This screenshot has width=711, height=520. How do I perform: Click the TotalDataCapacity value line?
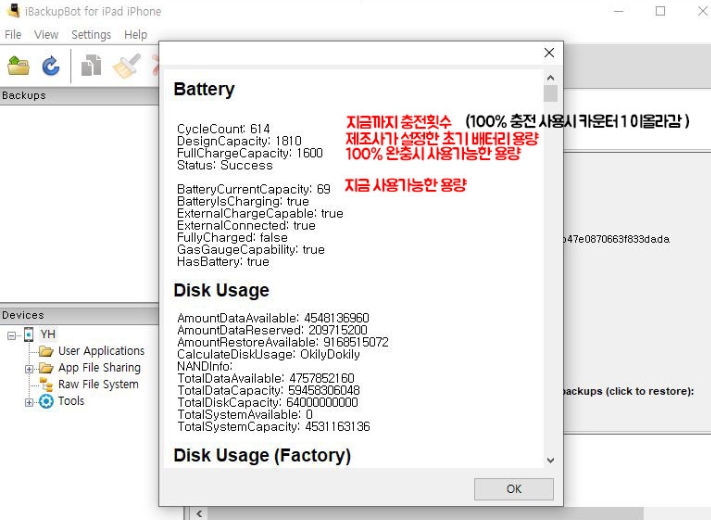coord(268,390)
